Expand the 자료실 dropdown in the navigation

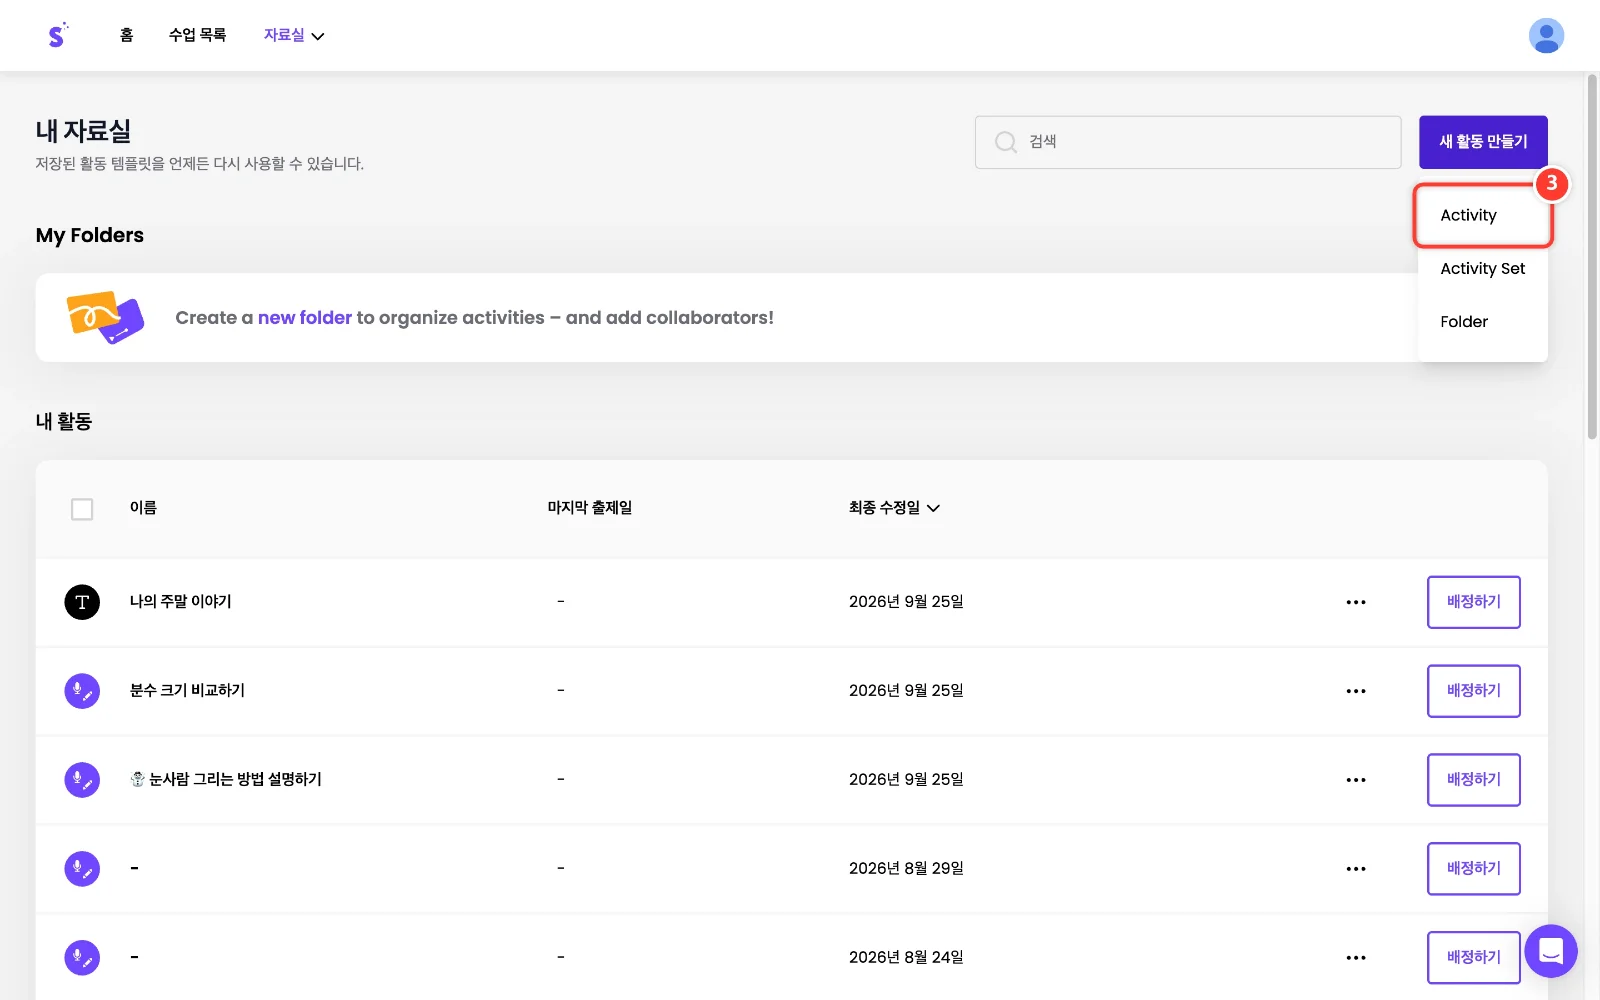point(294,35)
